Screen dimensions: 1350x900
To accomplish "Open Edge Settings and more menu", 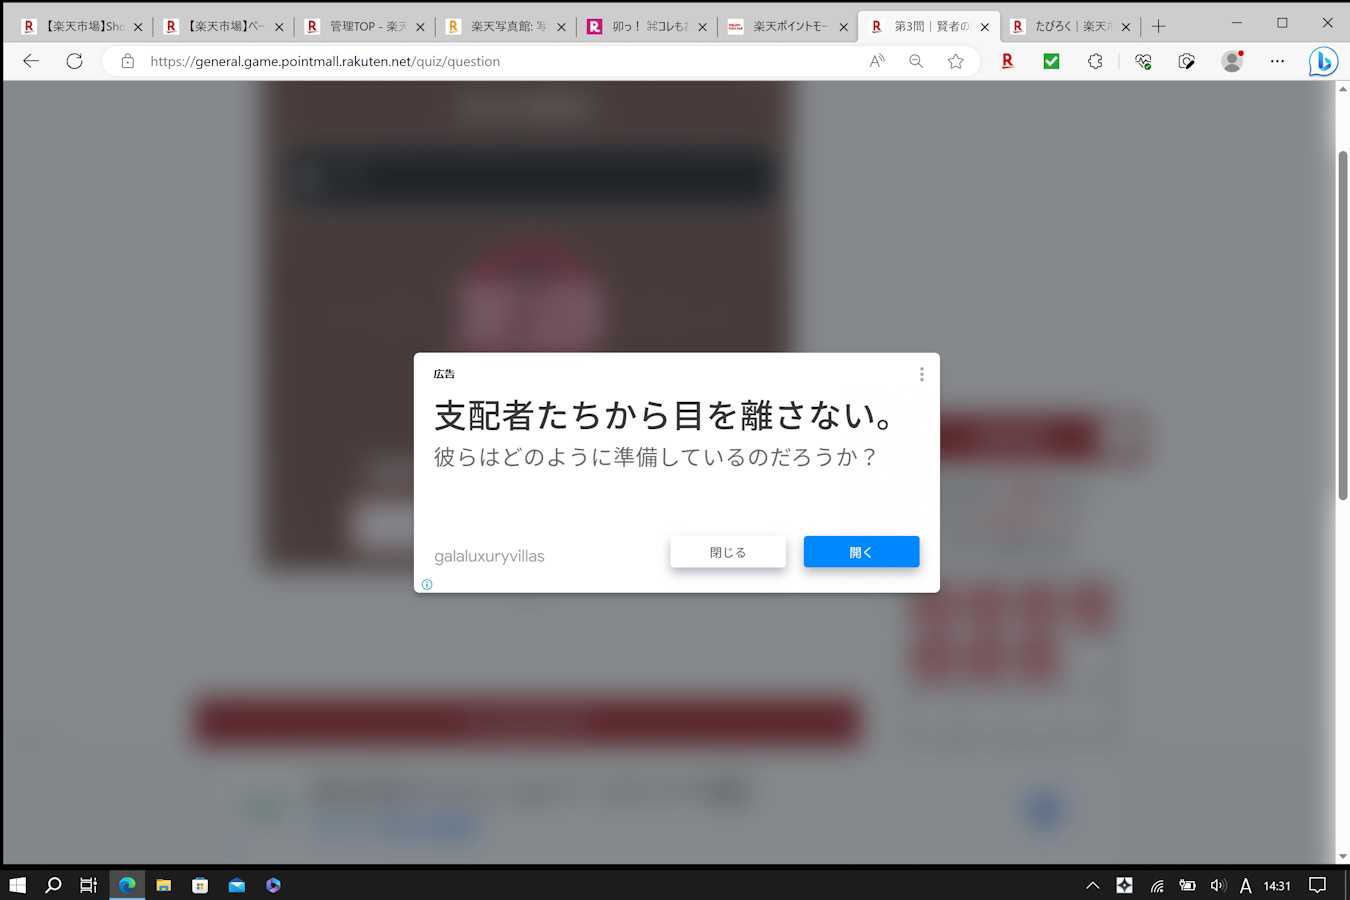I will 1277,61.
